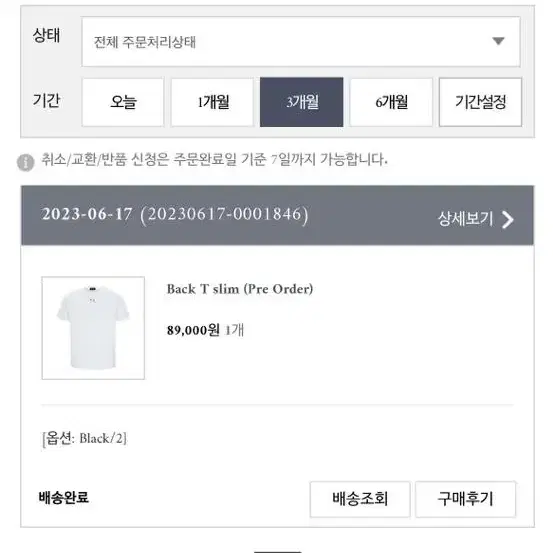This screenshot has height=553, width=553.
Task: Click the order date 2023-06-17
Action: click(x=87, y=214)
